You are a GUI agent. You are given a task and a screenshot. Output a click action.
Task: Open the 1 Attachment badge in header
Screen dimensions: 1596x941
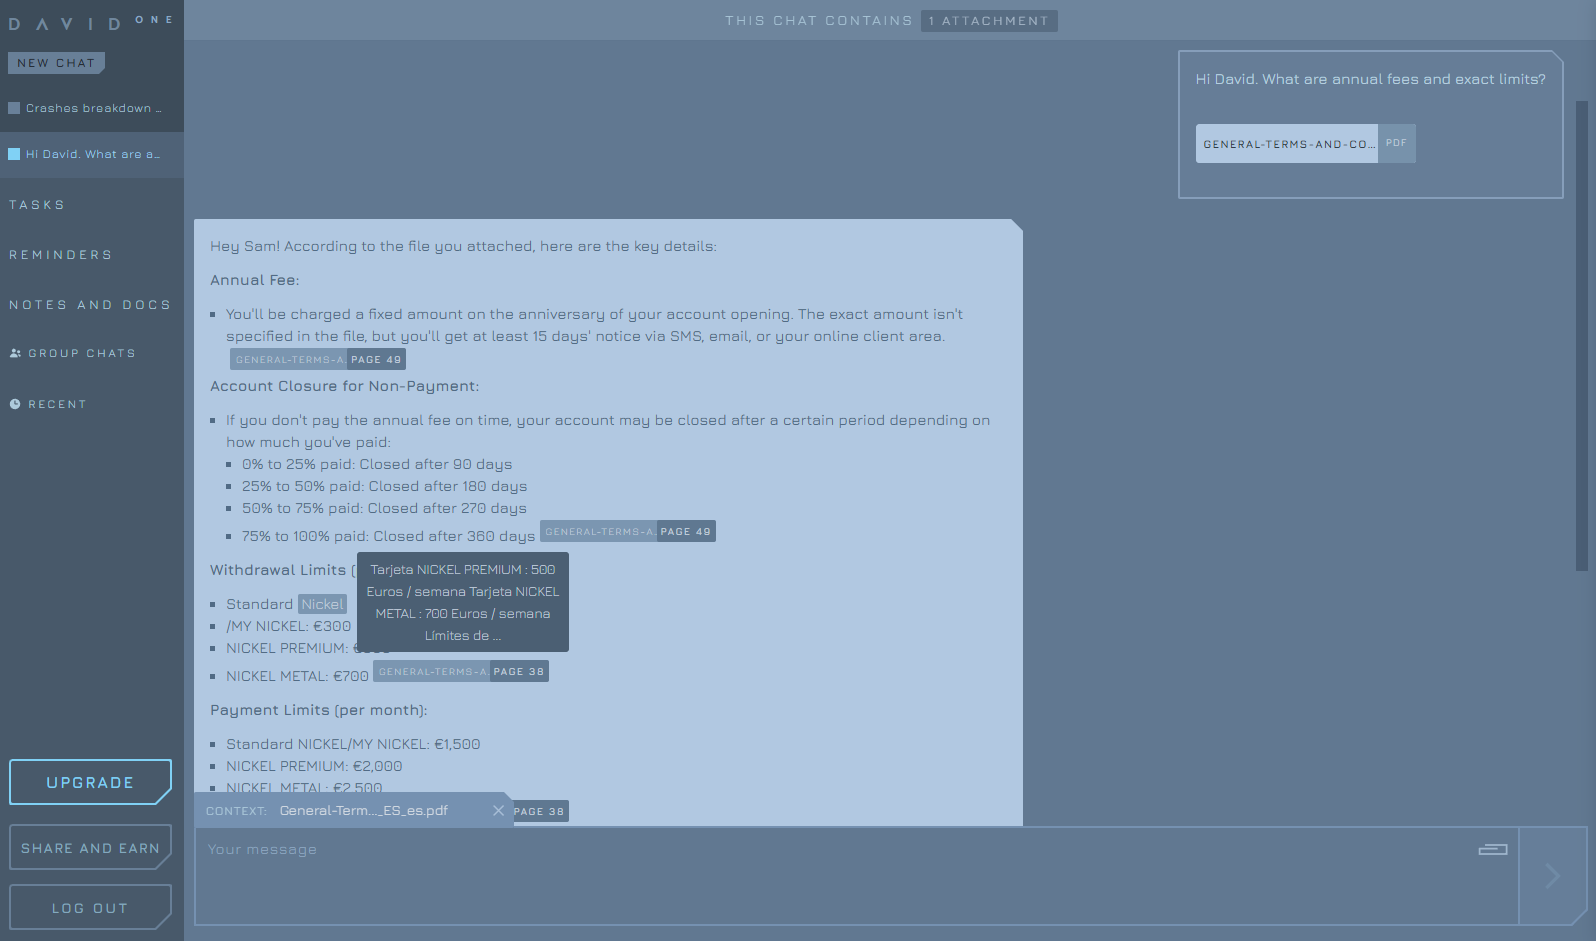click(x=988, y=21)
